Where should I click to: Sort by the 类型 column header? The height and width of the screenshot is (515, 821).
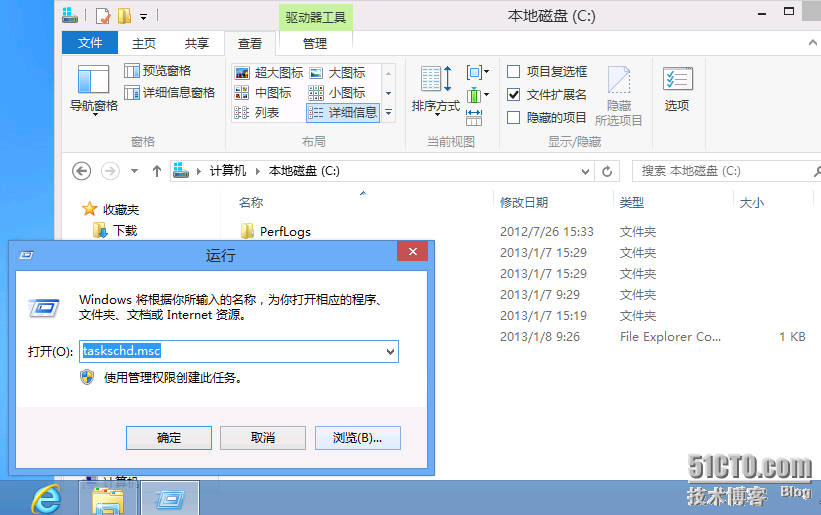(x=632, y=203)
